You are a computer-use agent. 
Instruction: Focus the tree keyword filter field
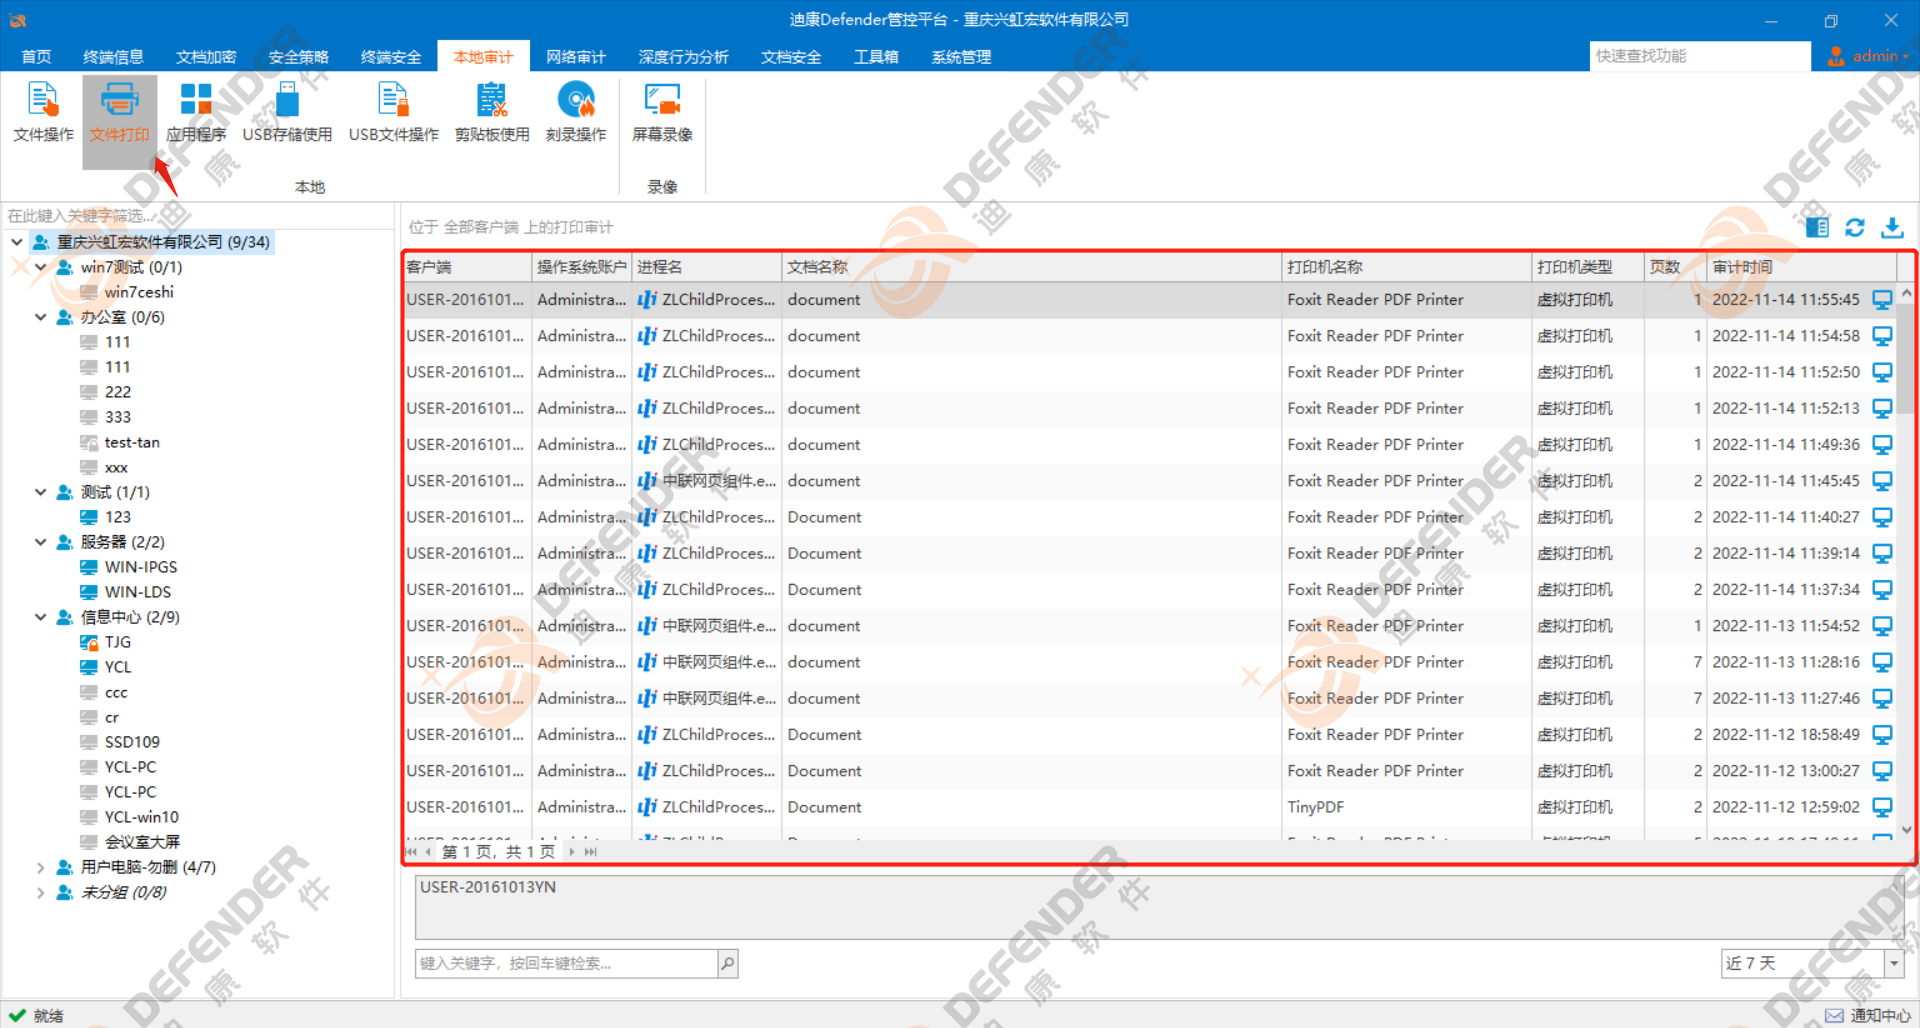point(198,215)
